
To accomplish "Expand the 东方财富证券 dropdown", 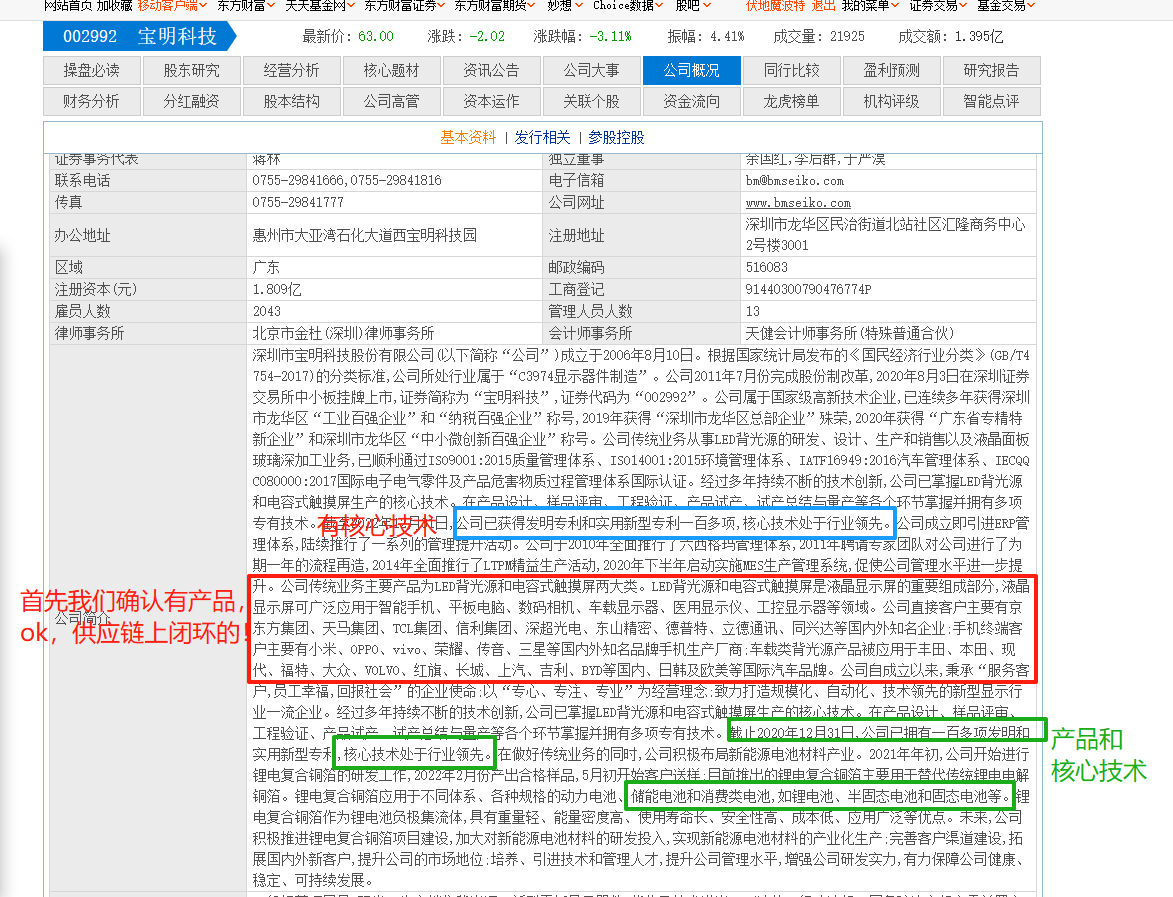I will coord(405,6).
